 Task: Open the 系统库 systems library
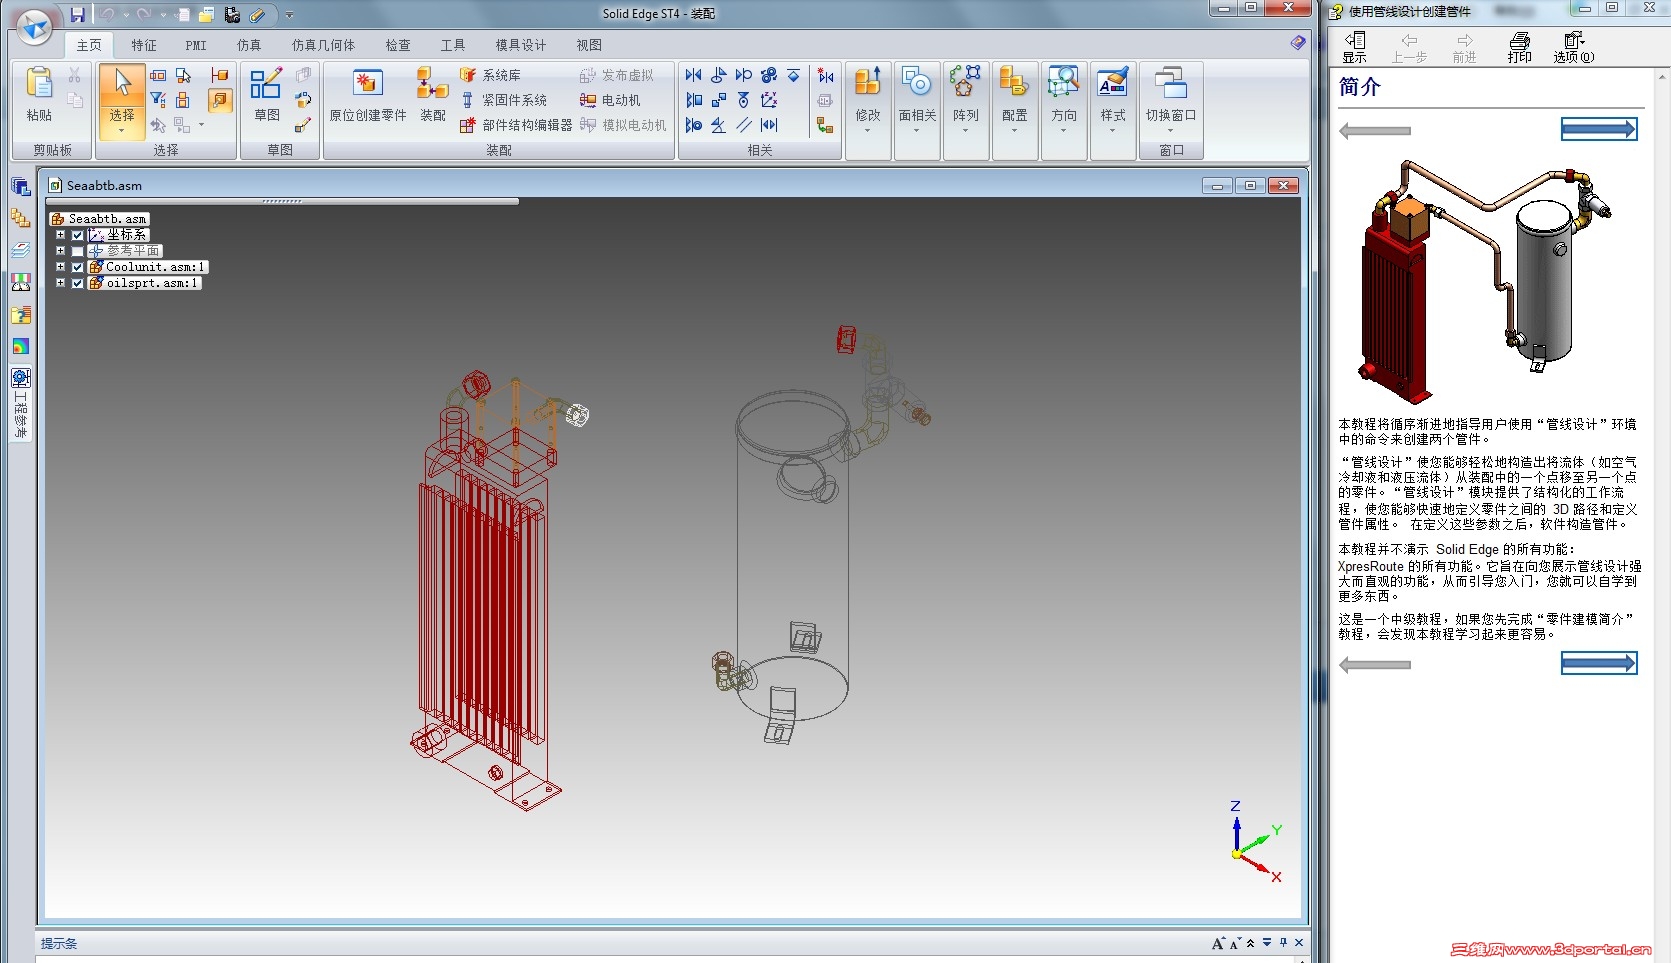pos(491,75)
